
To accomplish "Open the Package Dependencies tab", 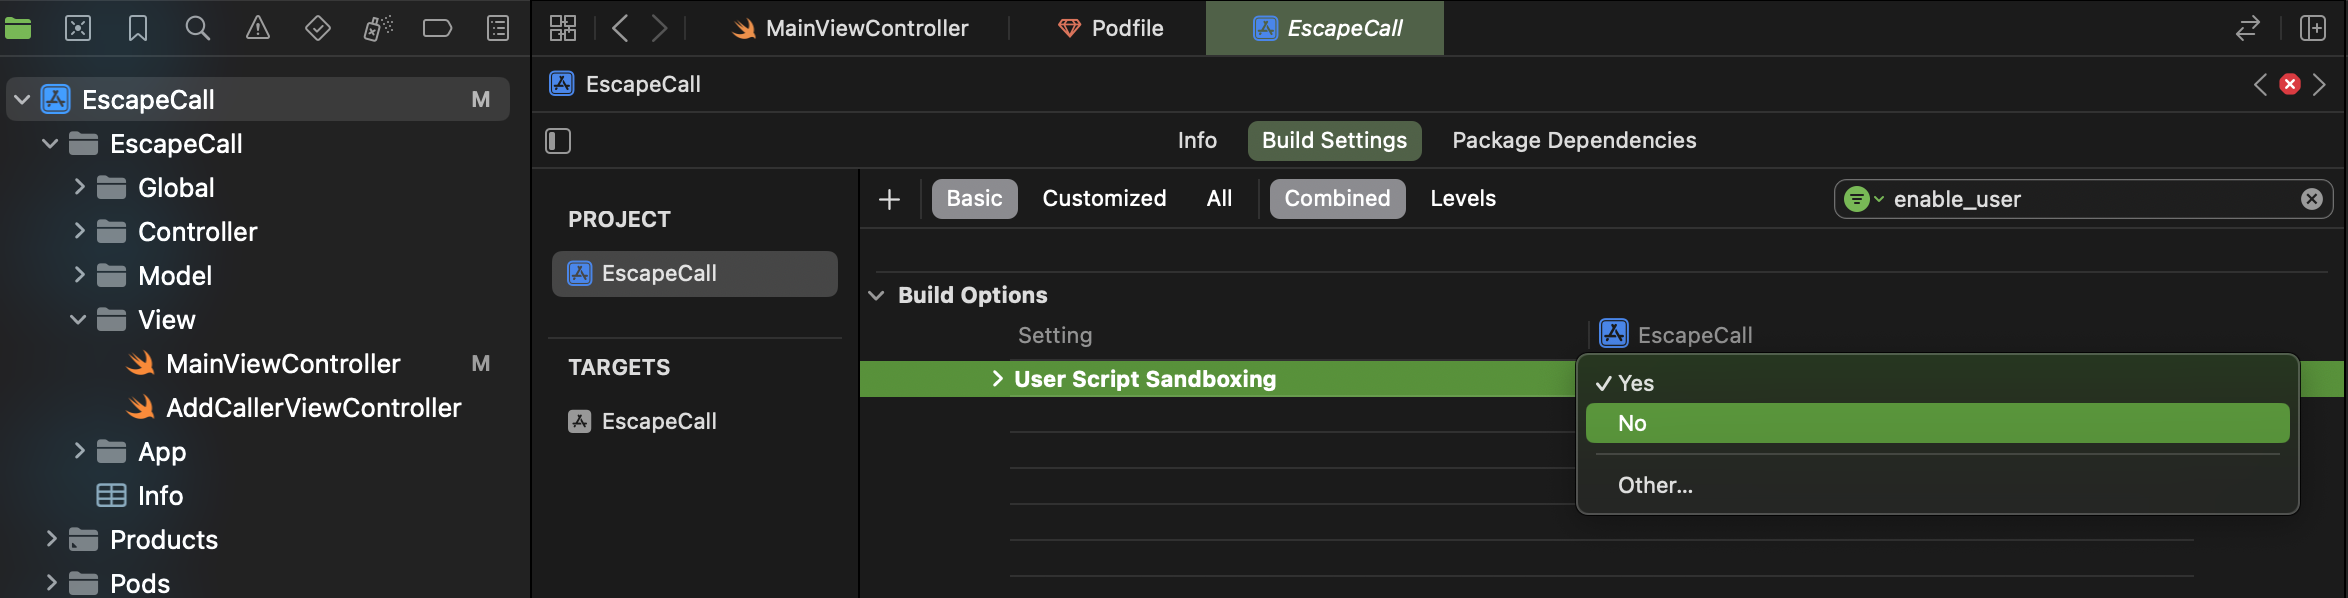I will 1574,141.
